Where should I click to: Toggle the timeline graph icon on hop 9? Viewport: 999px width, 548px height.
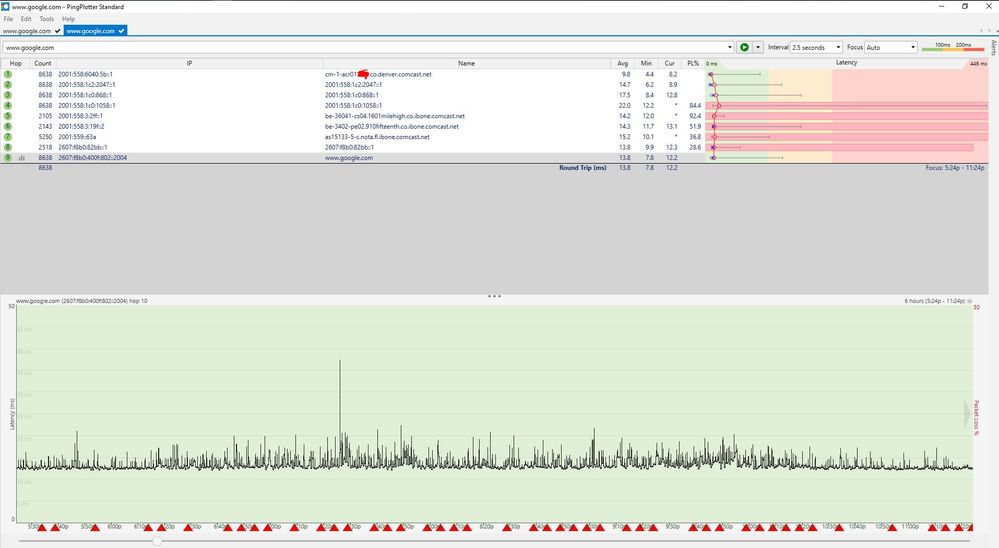coord(22,157)
